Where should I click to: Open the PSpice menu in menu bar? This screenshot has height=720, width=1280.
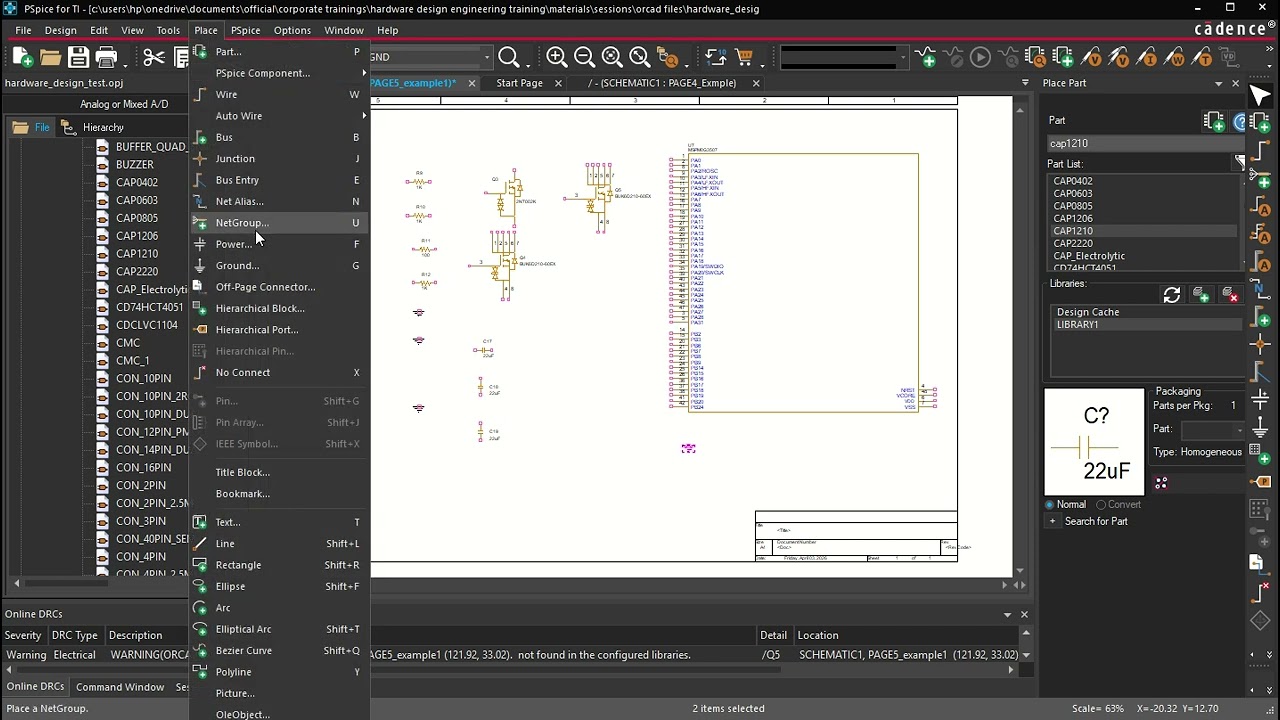[x=245, y=30]
